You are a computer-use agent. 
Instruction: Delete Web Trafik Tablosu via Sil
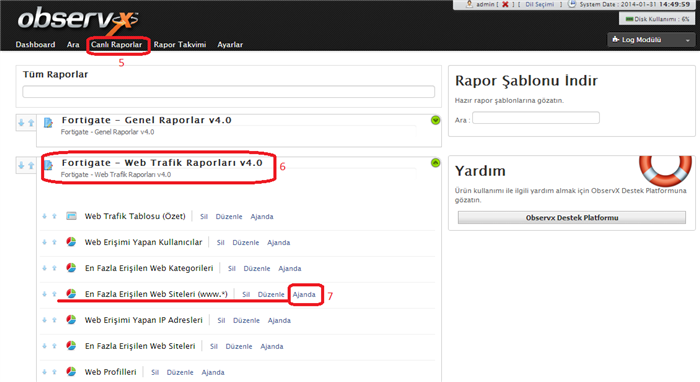click(x=204, y=217)
